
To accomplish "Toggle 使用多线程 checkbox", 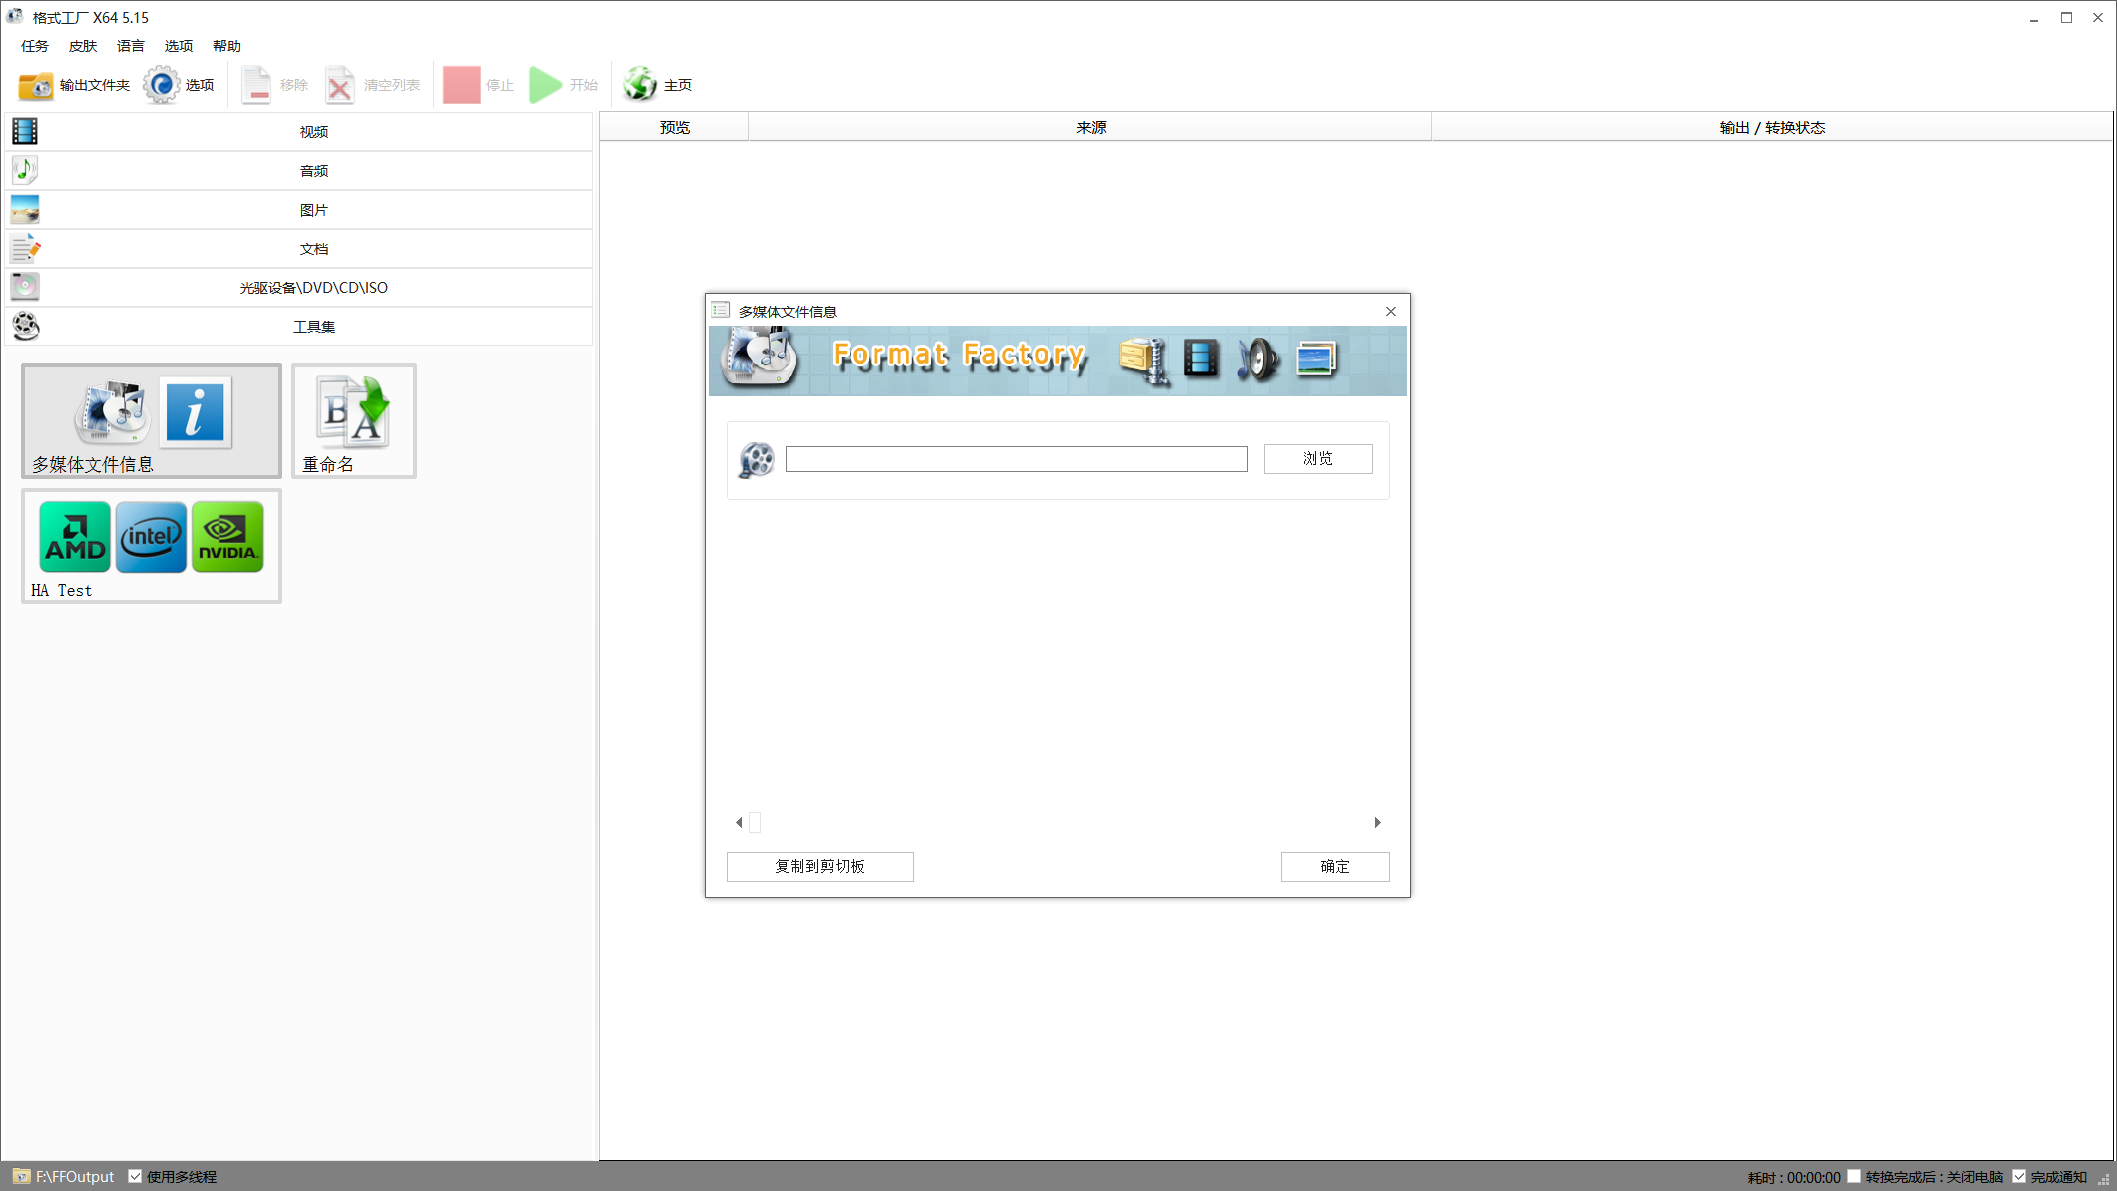I will [x=135, y=1176].
